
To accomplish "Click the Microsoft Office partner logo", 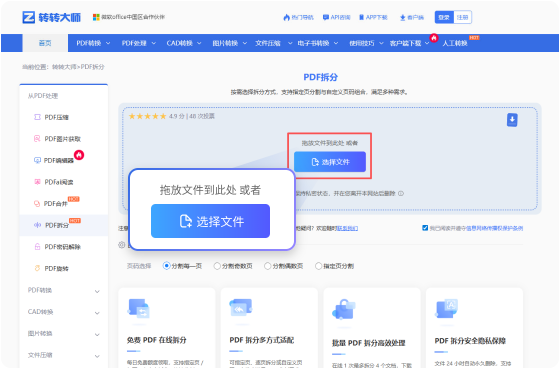I will 96,17.
